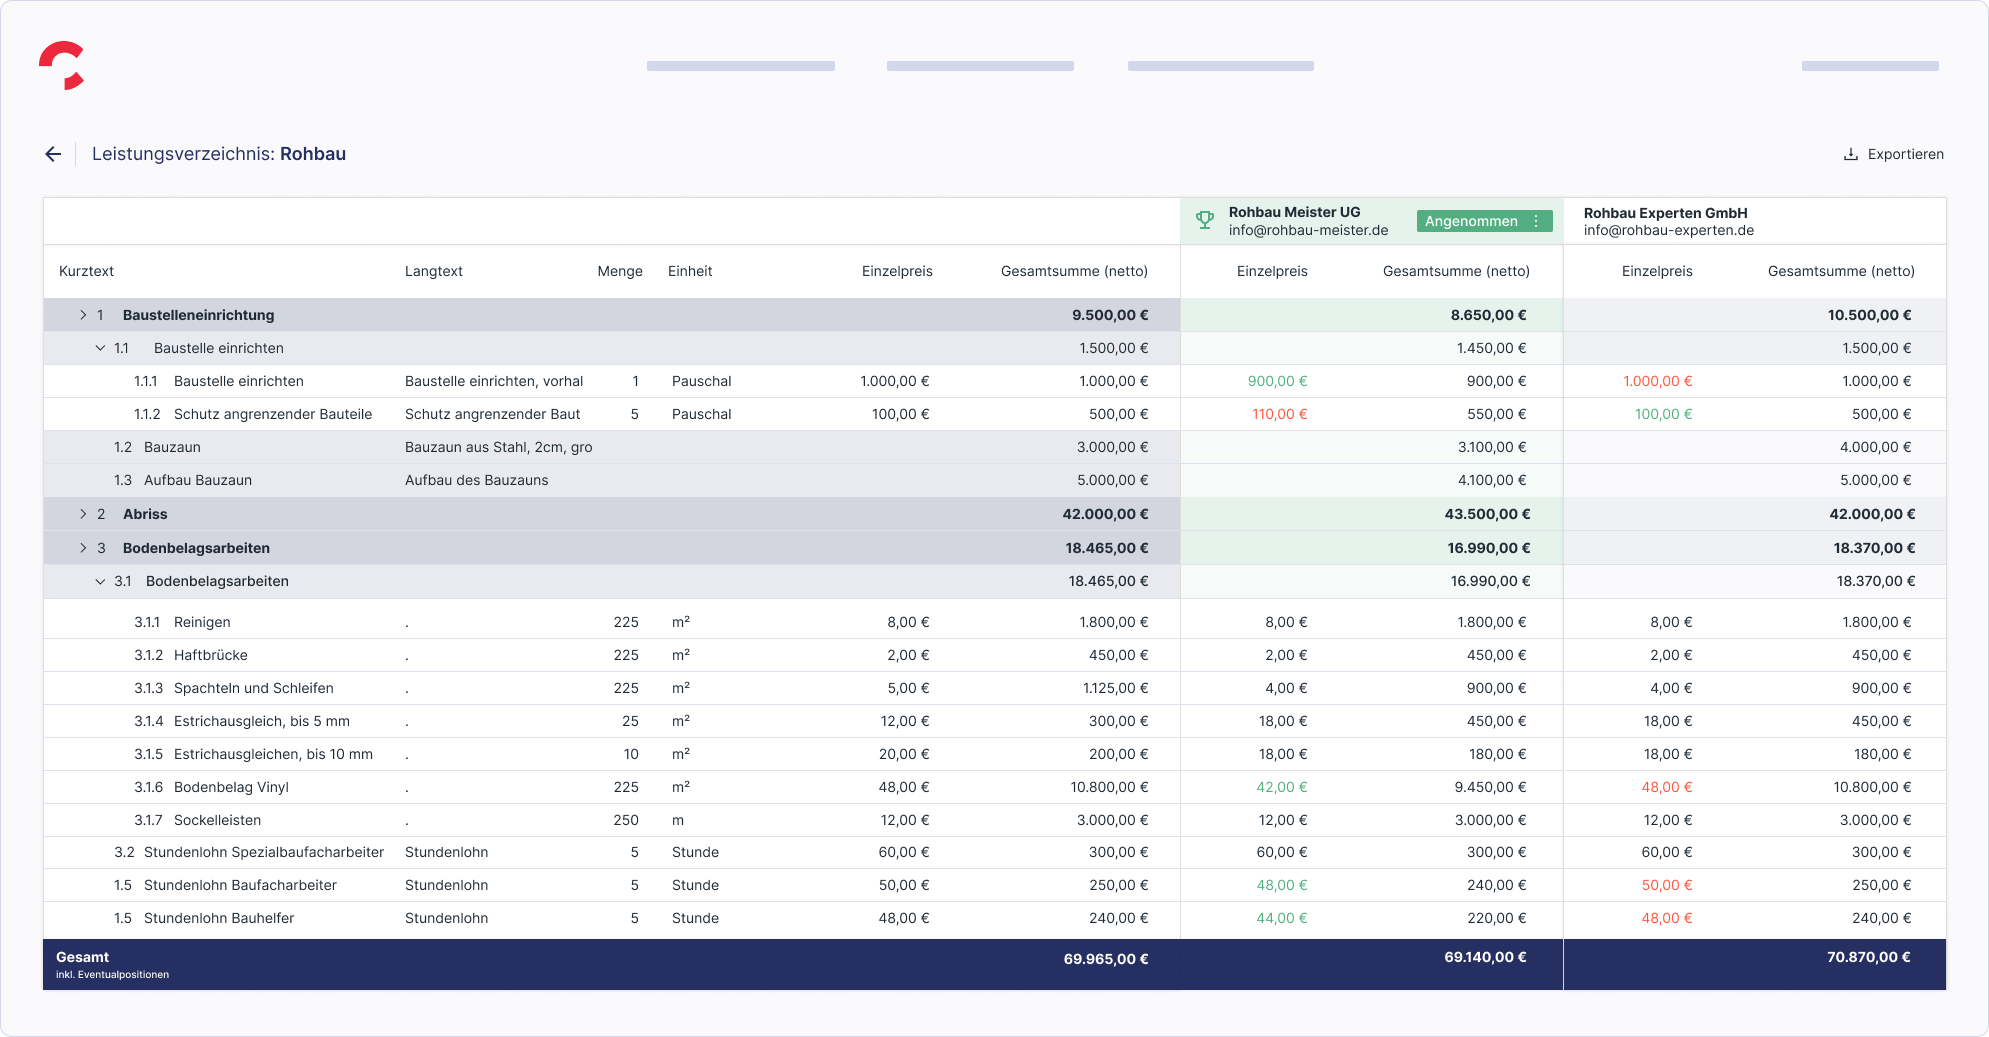The height and width of the screenshot is (1037, 1989).
Task: Click the Exportieren button
Action: coord(1894,154)
